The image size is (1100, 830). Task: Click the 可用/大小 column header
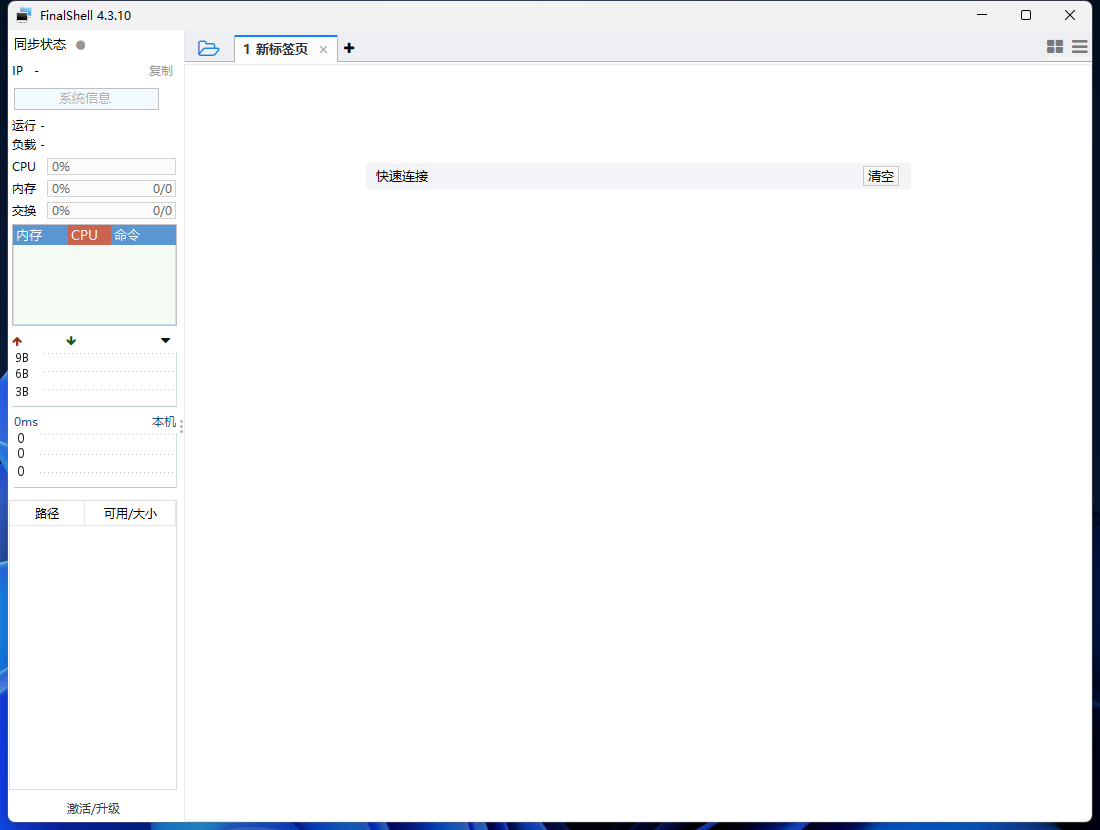click(x=130, y=514)
